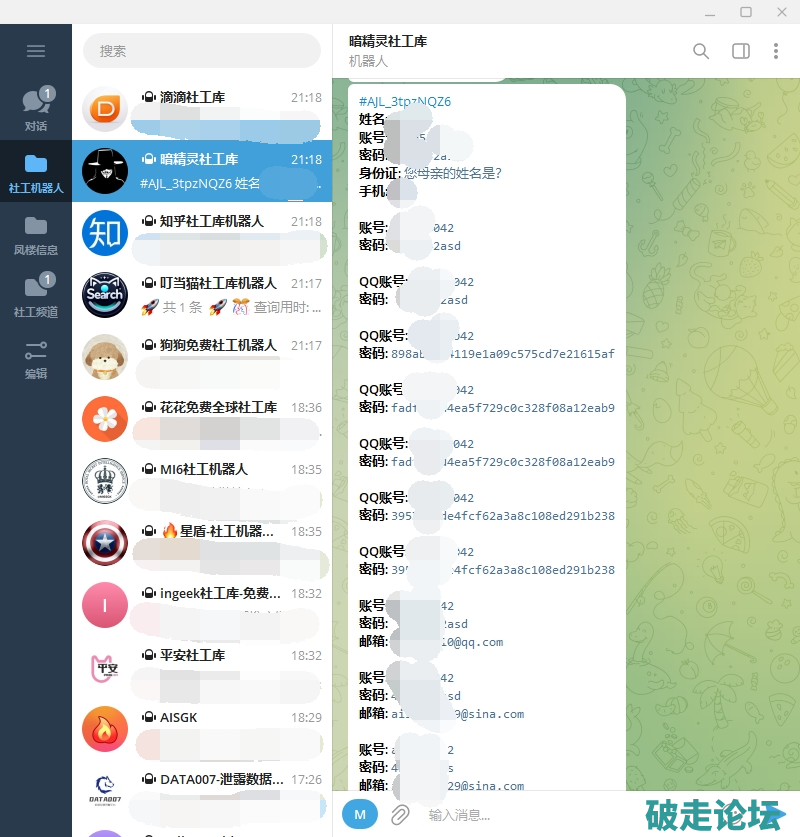Image resolution: width=800 pixels, height=837 pixels.
Task: Click the 输入消息 message input box
Action: click(x=520, y=815)
